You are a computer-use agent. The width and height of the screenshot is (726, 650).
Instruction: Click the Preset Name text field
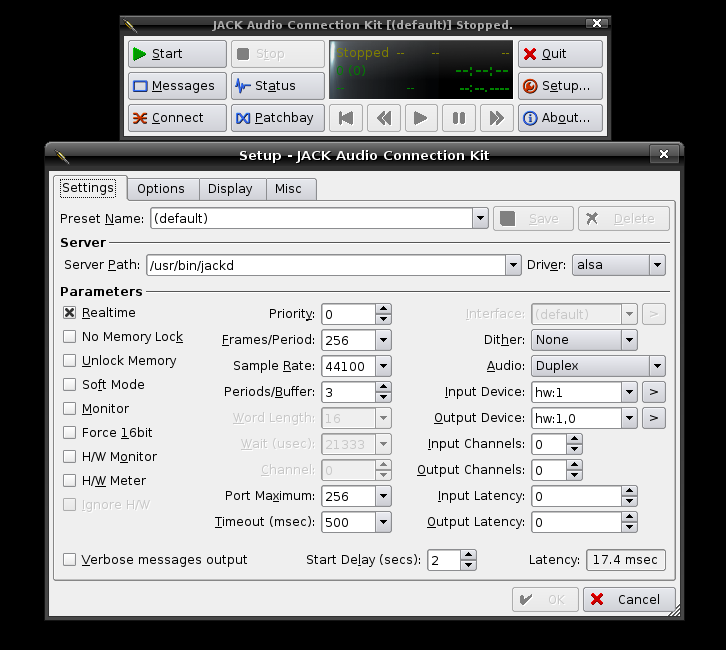[312, 218]
